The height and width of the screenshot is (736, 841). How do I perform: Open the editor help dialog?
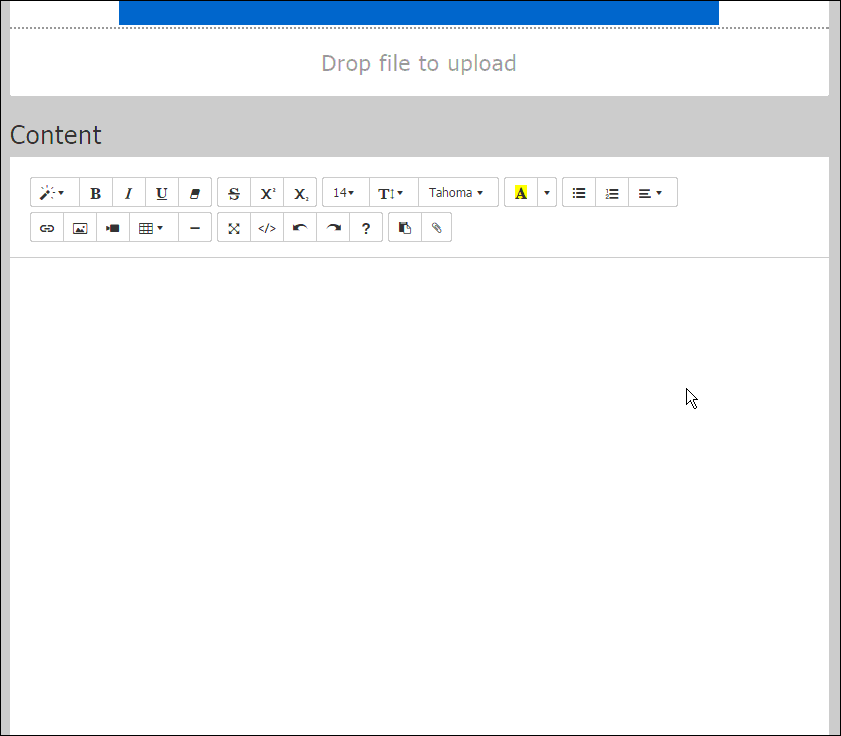point(366,228)
